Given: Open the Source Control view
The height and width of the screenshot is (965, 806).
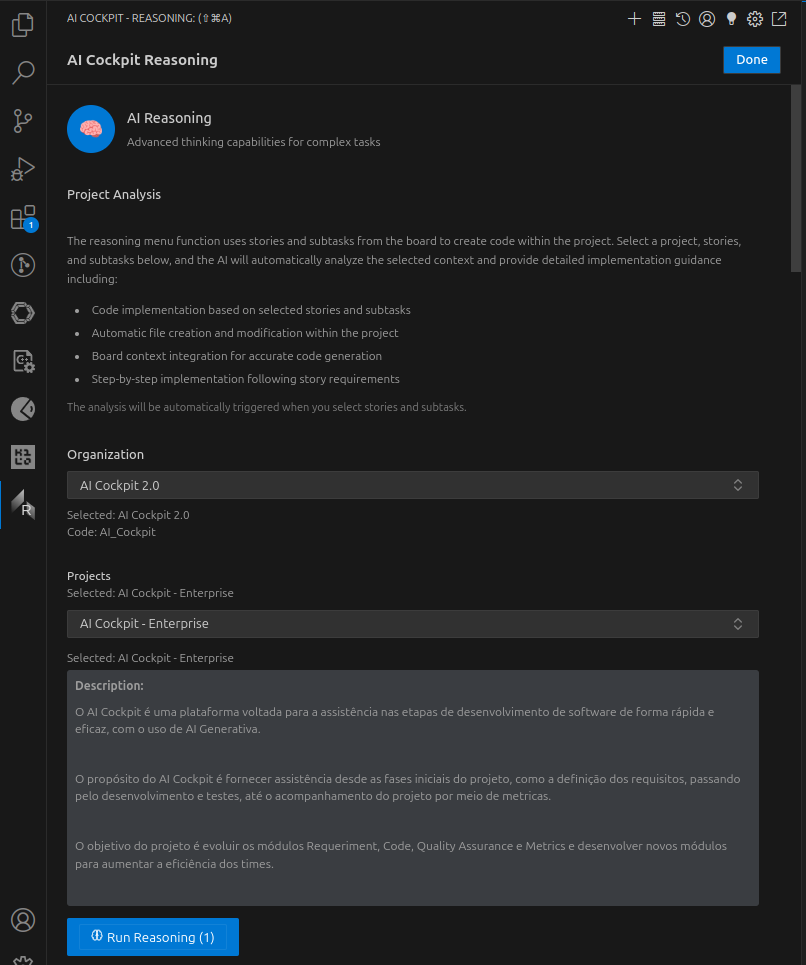Looking at the screenshot, I should tap(23, 121).
